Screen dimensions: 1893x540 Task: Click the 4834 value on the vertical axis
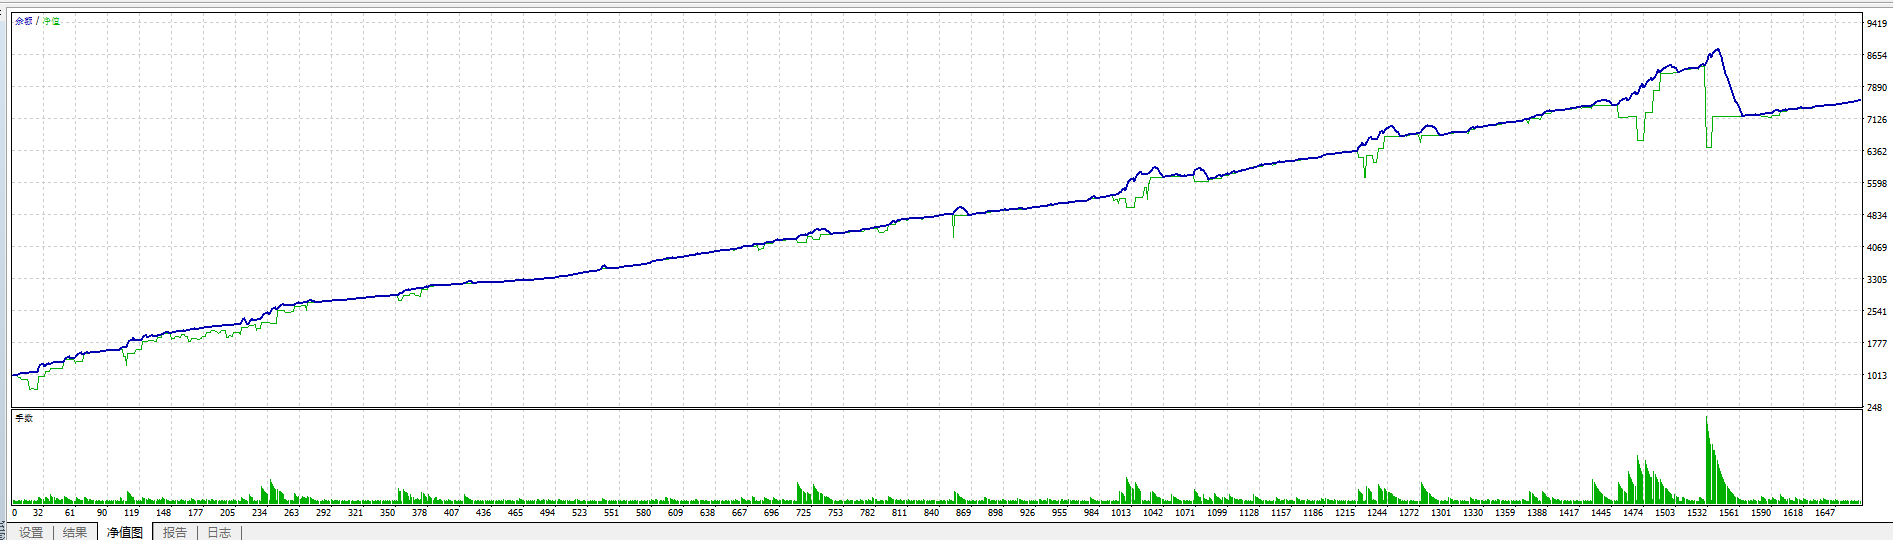point(1876,215)
